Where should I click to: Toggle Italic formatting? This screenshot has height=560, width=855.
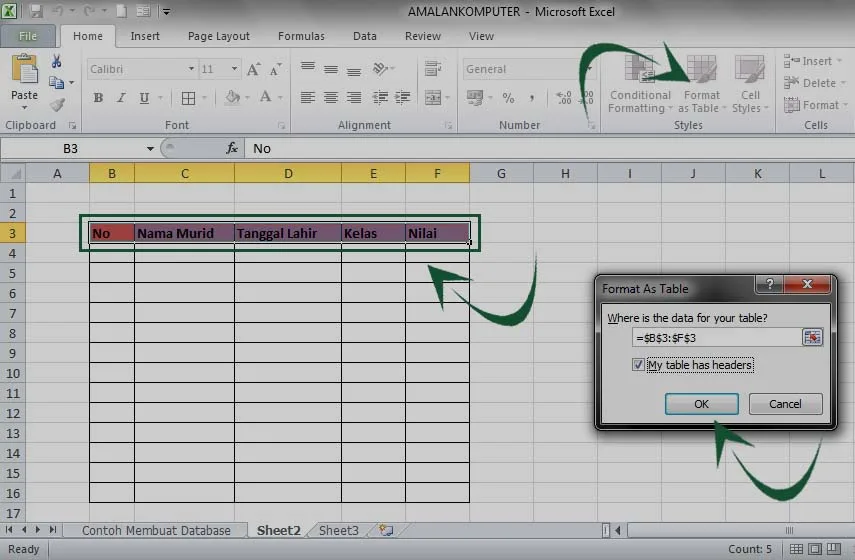121,98
